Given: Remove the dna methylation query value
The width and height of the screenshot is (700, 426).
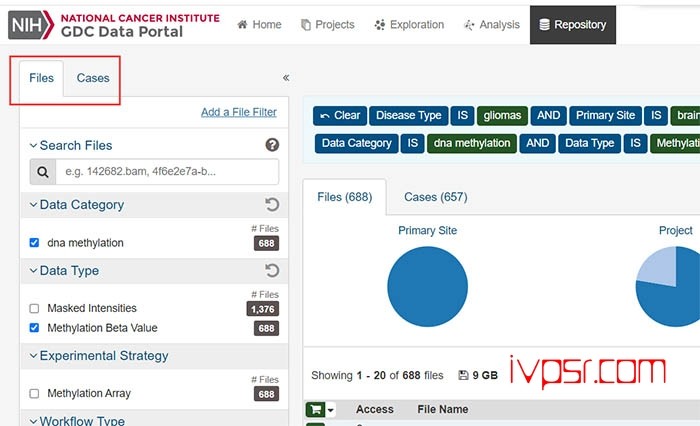Looking at the screenshot, I should [472, 143].
